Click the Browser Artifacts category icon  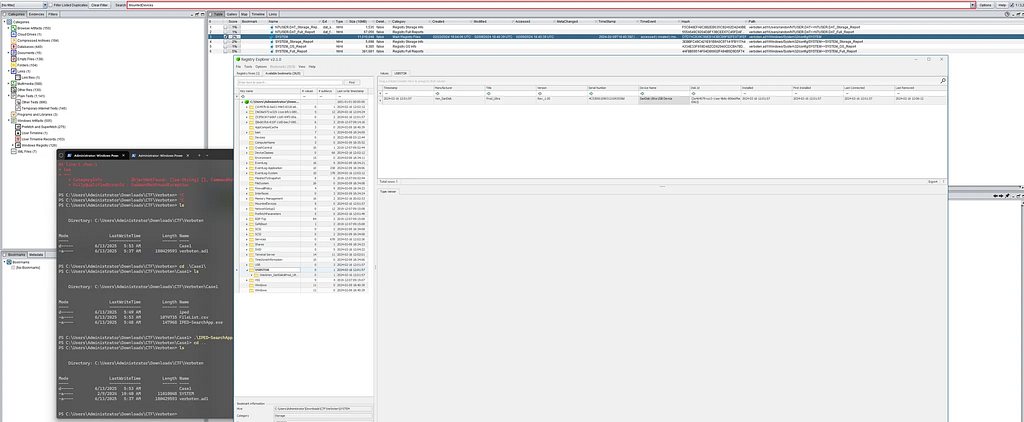pos(14,28)
